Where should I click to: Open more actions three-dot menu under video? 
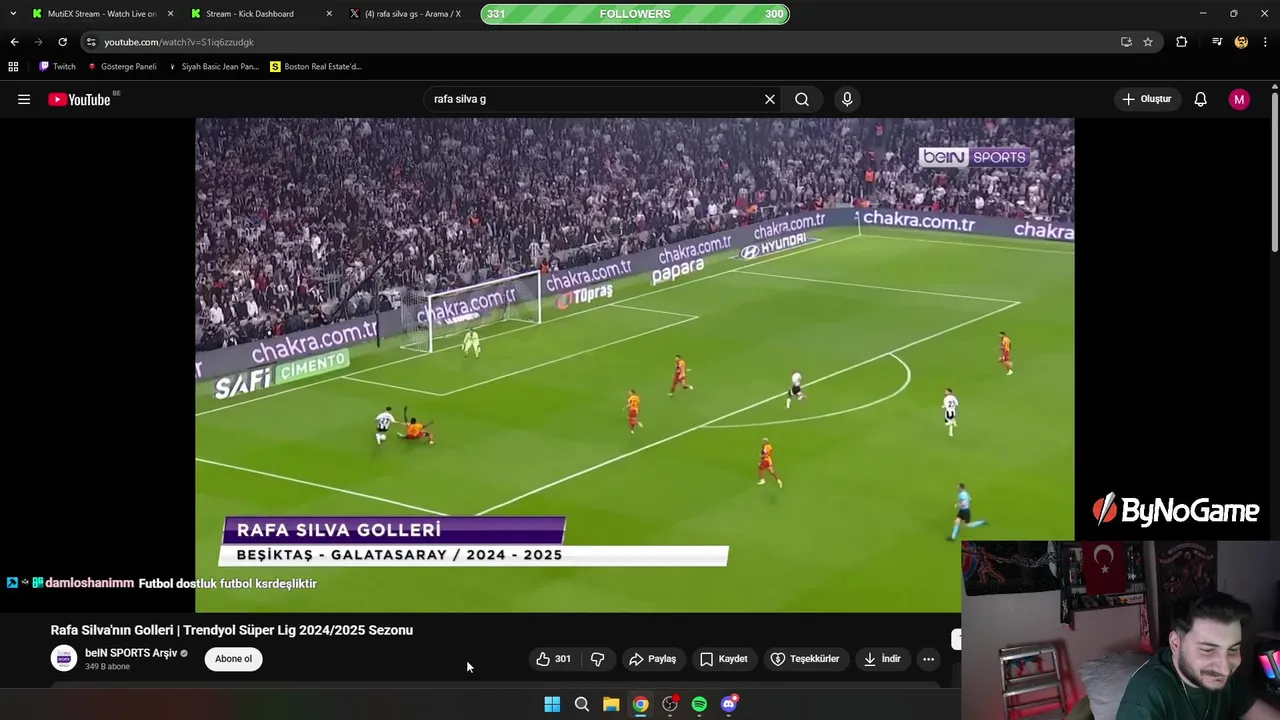928,659
